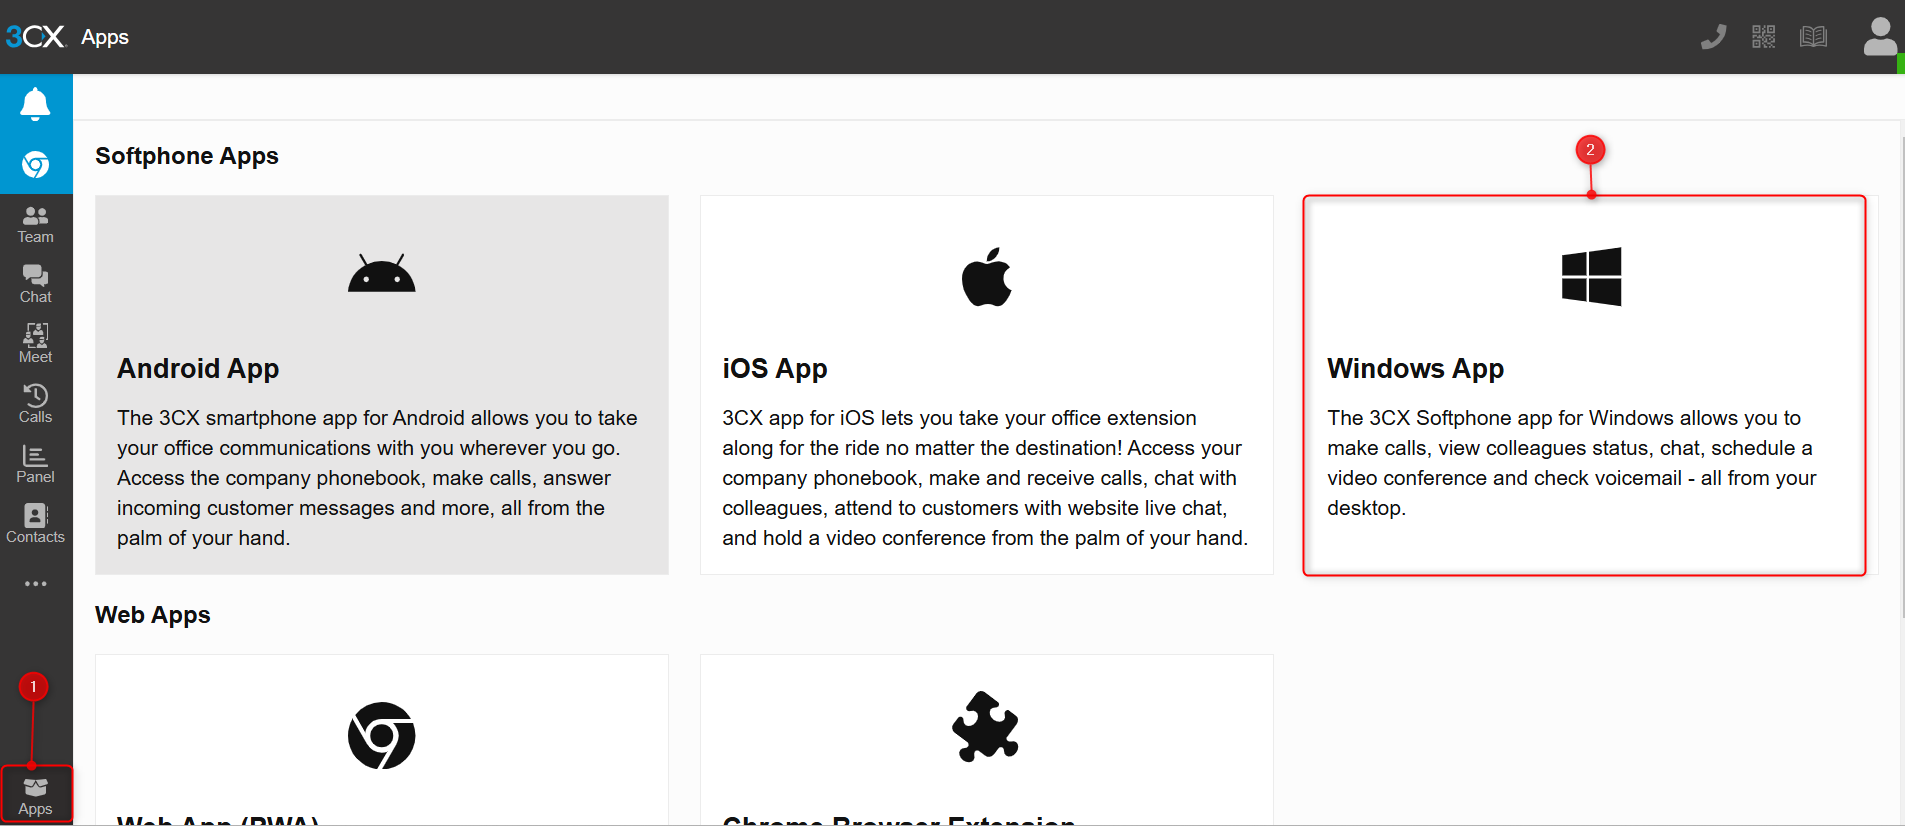Open the Windows App card title
1905x826 pixels.
pos(1415,369)
